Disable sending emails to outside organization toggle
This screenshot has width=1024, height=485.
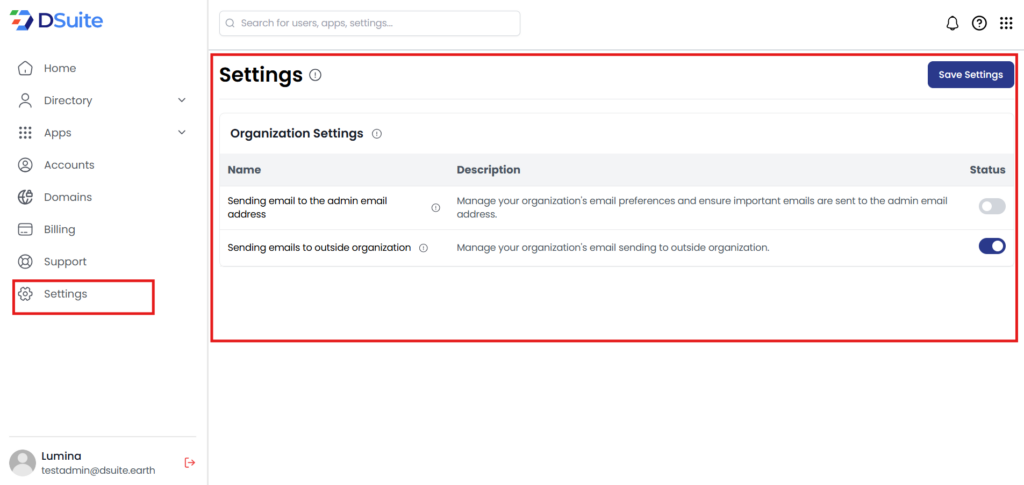[x=991, y=246]
